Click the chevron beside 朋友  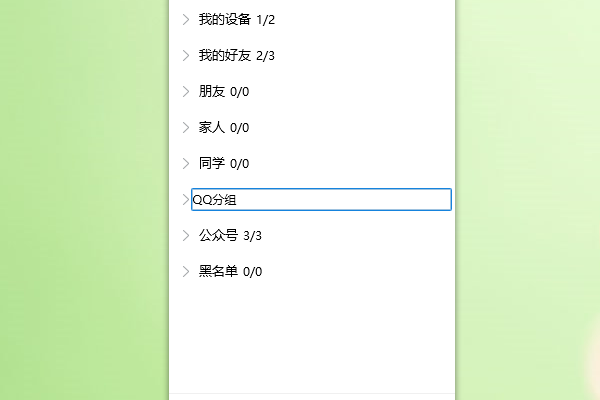click(185, 91)
